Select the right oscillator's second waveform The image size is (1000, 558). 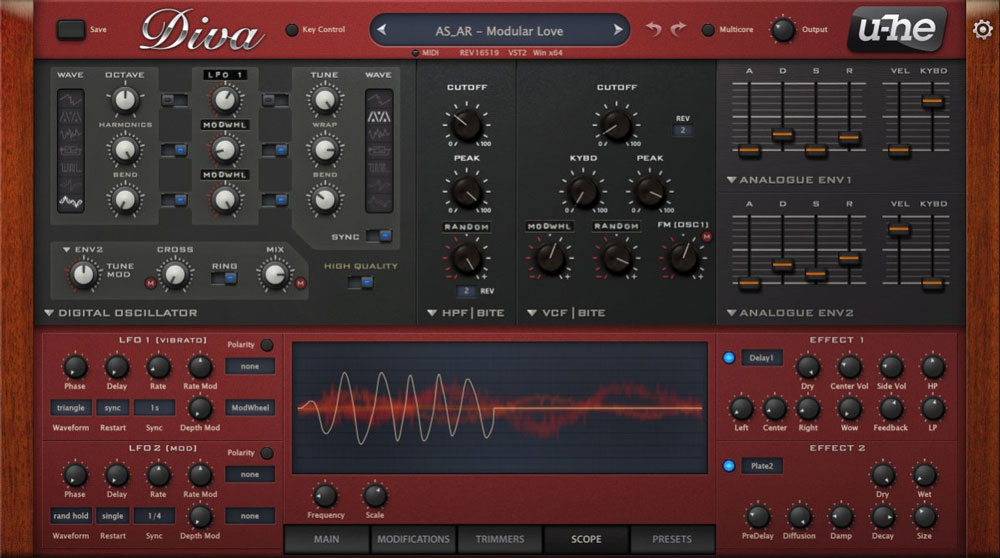point(379,117)
